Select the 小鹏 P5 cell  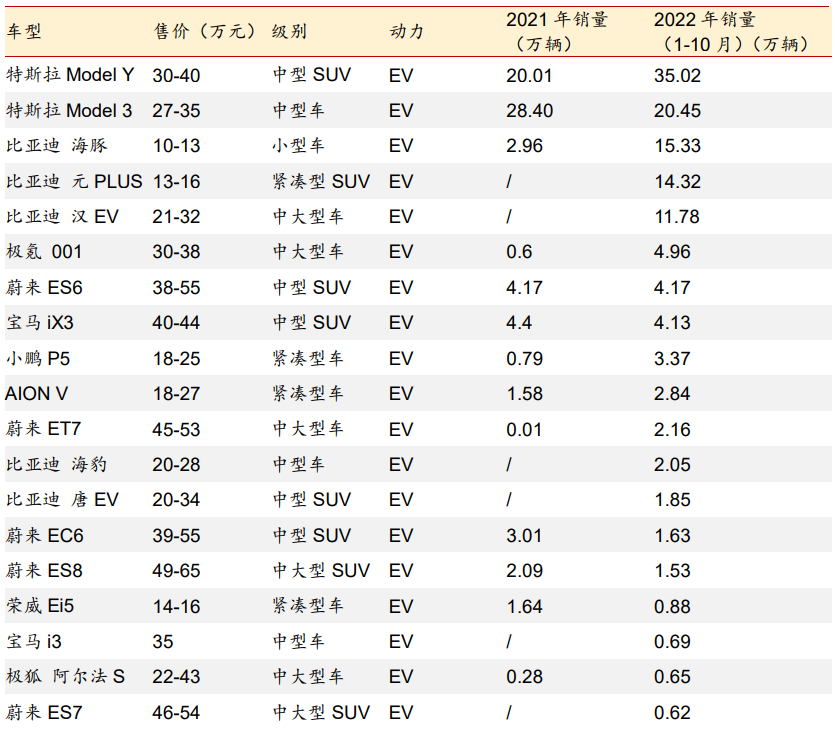[38, 358]
